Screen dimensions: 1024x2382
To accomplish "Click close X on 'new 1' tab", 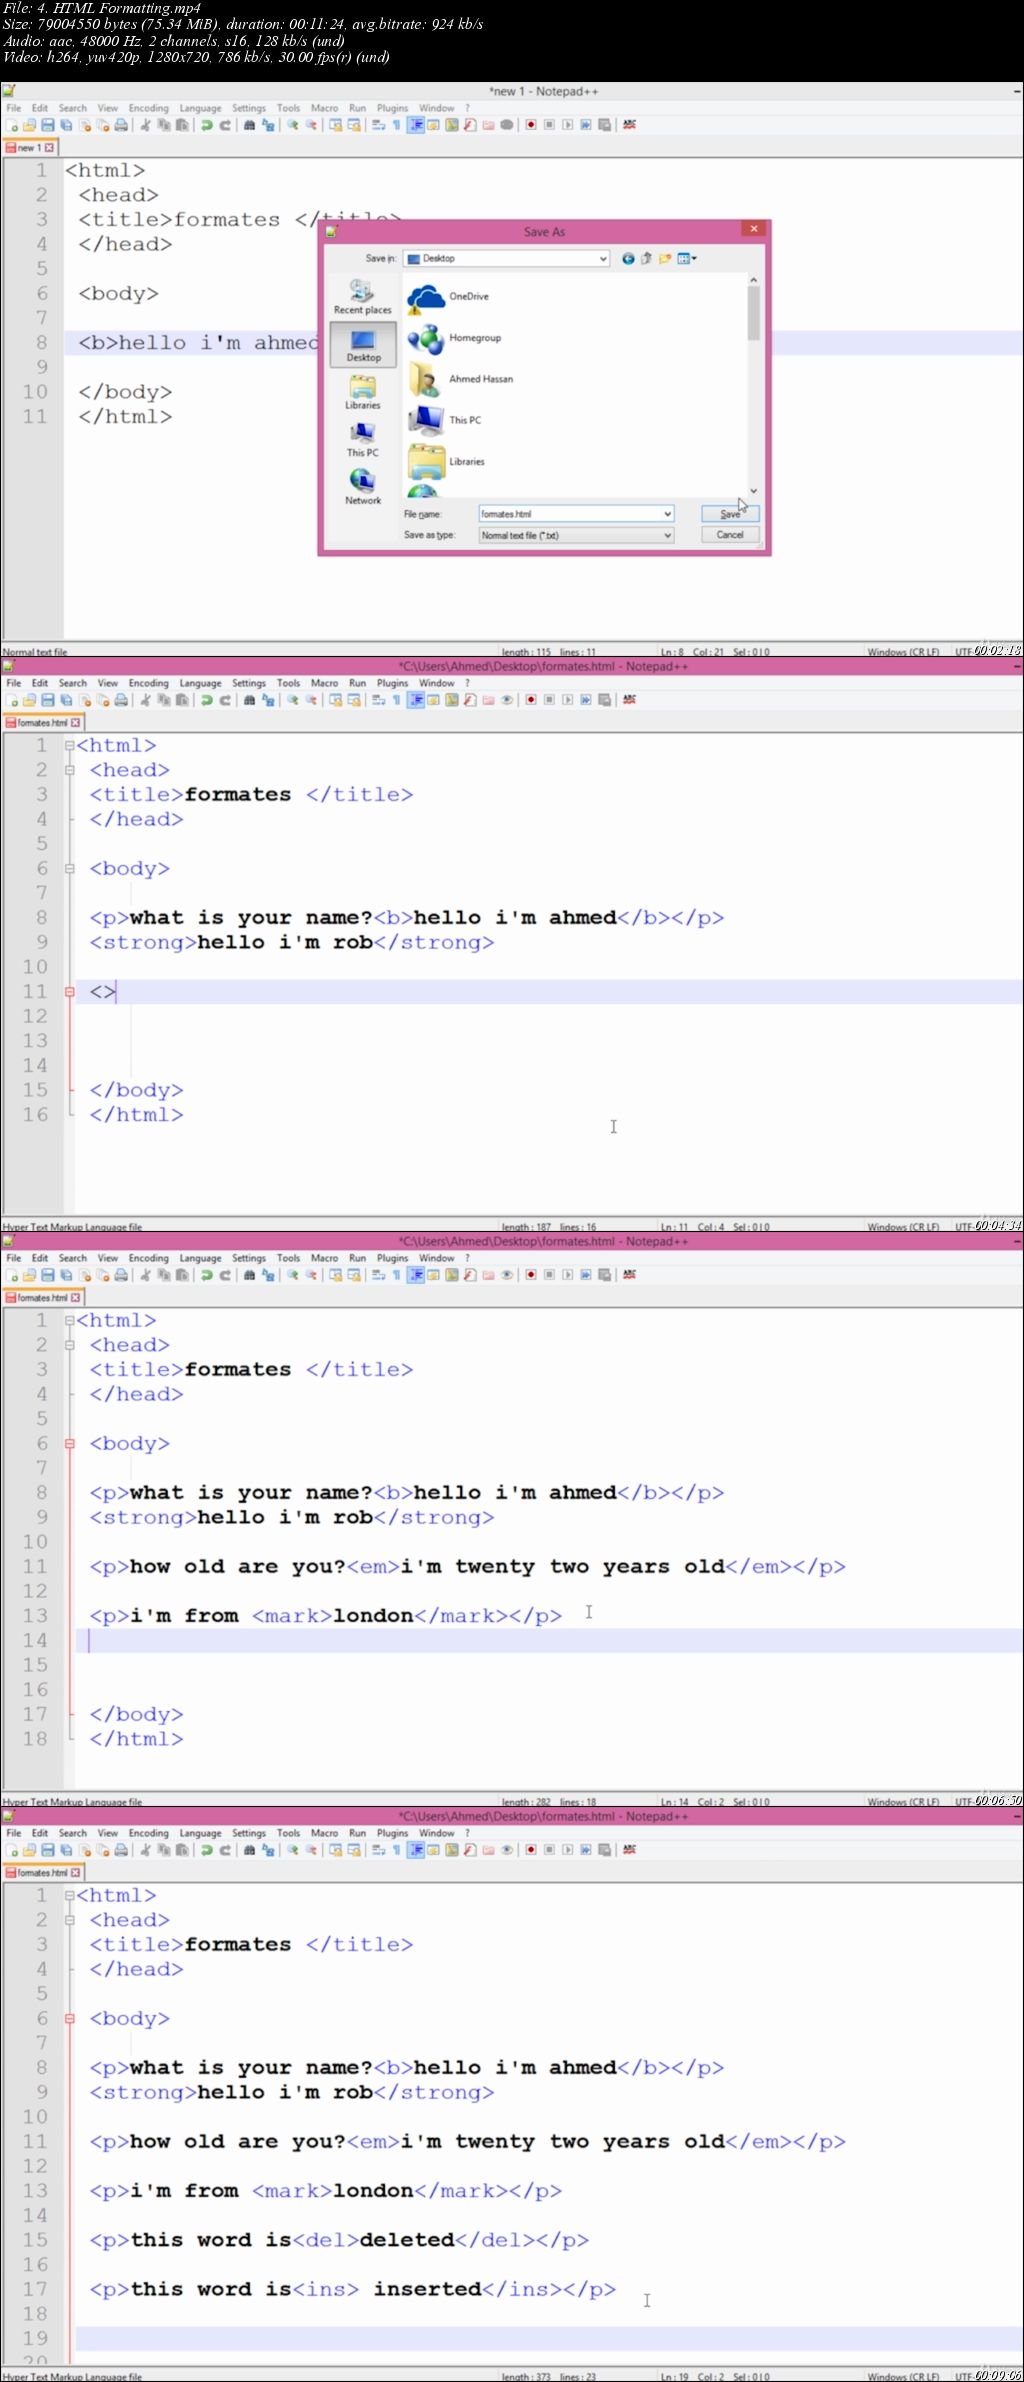I will point(49,148).
